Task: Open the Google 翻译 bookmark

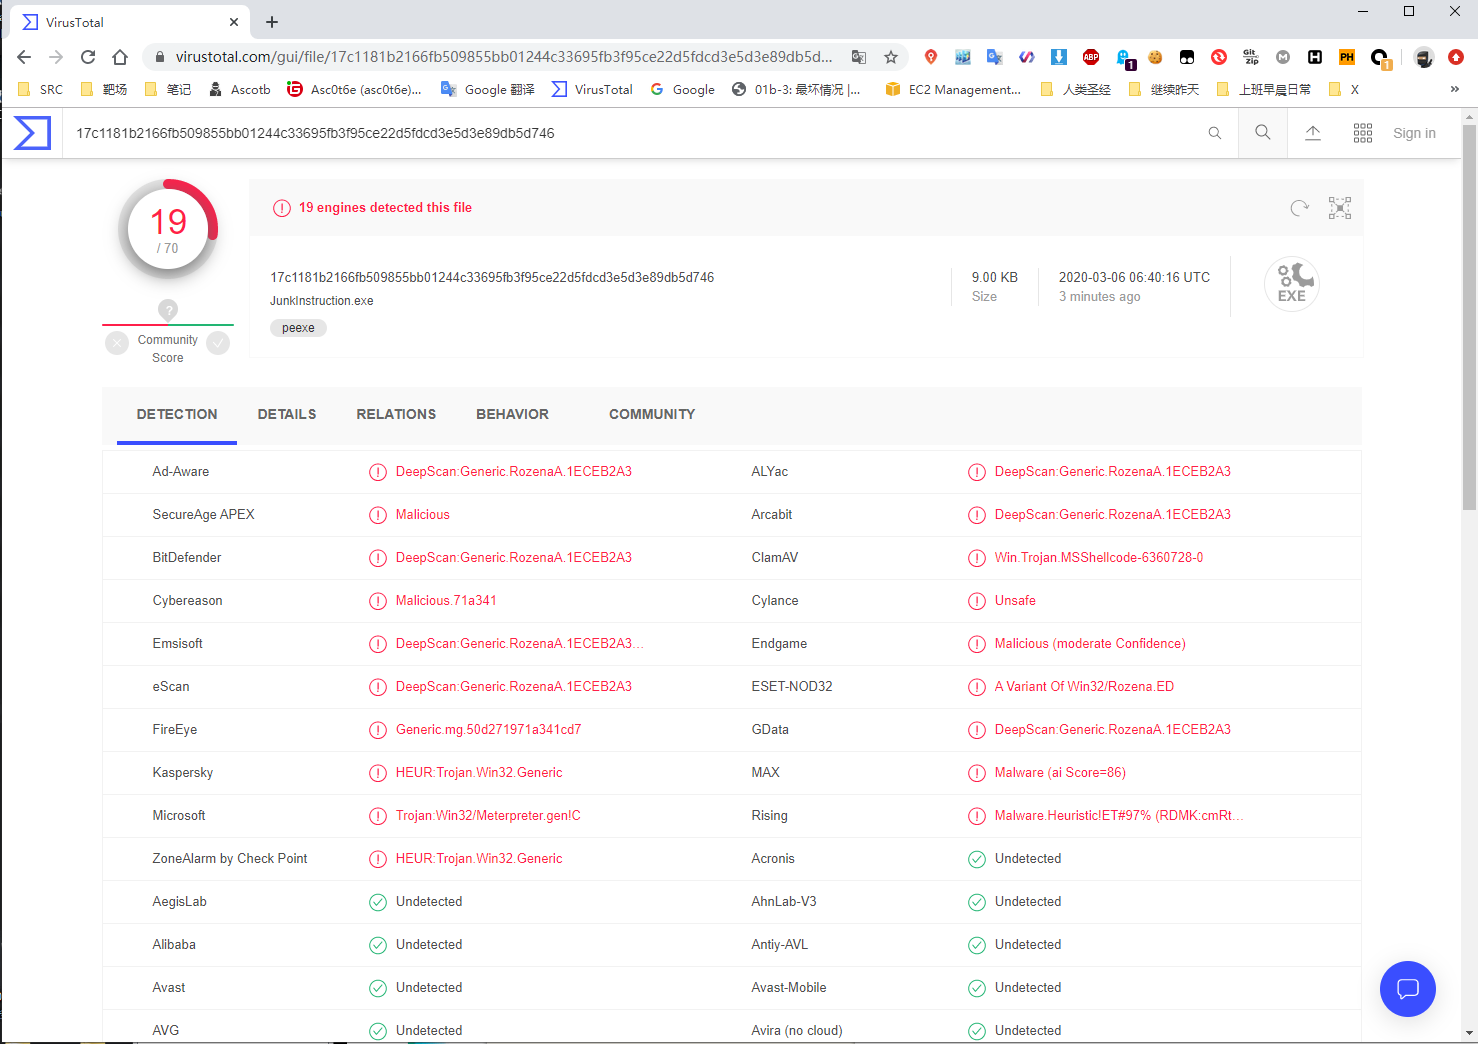Action: click(488, 89)
